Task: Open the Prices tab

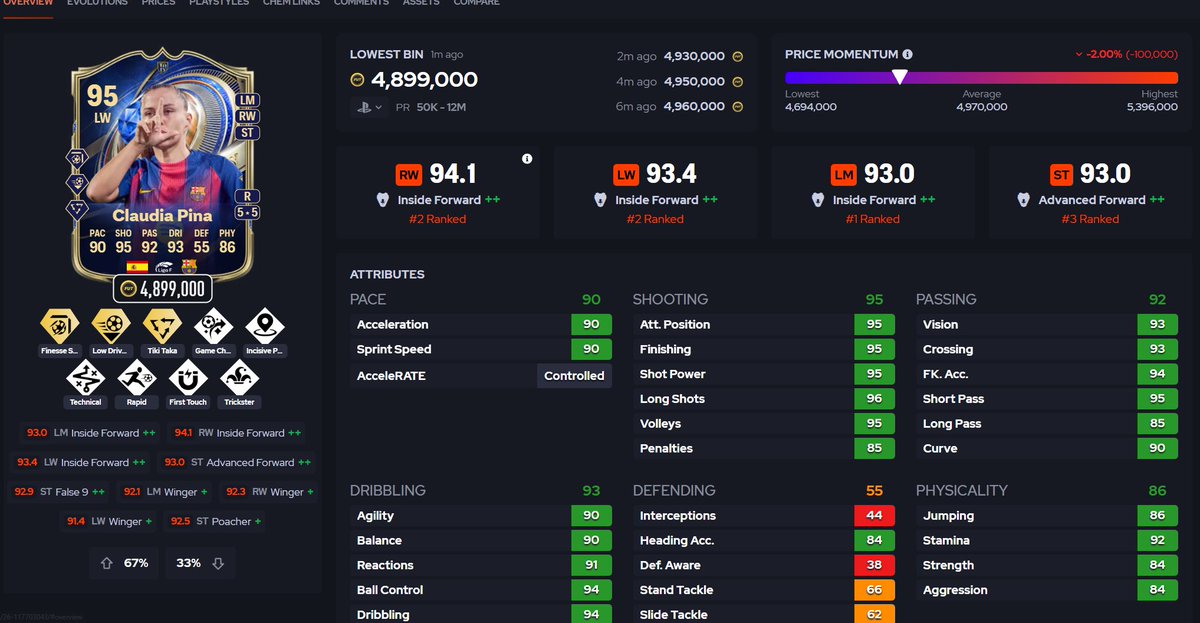Action: pyautogui.click(x=158, y=3)
